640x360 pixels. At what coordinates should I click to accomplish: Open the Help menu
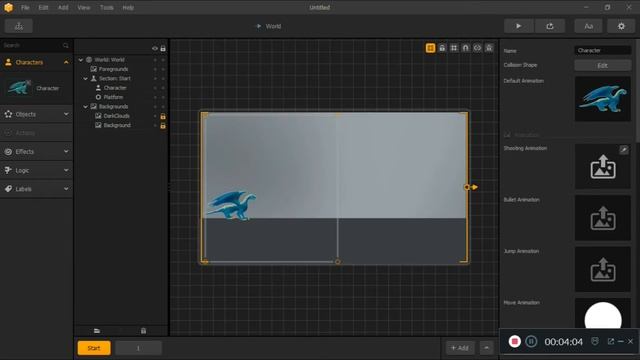128,7
